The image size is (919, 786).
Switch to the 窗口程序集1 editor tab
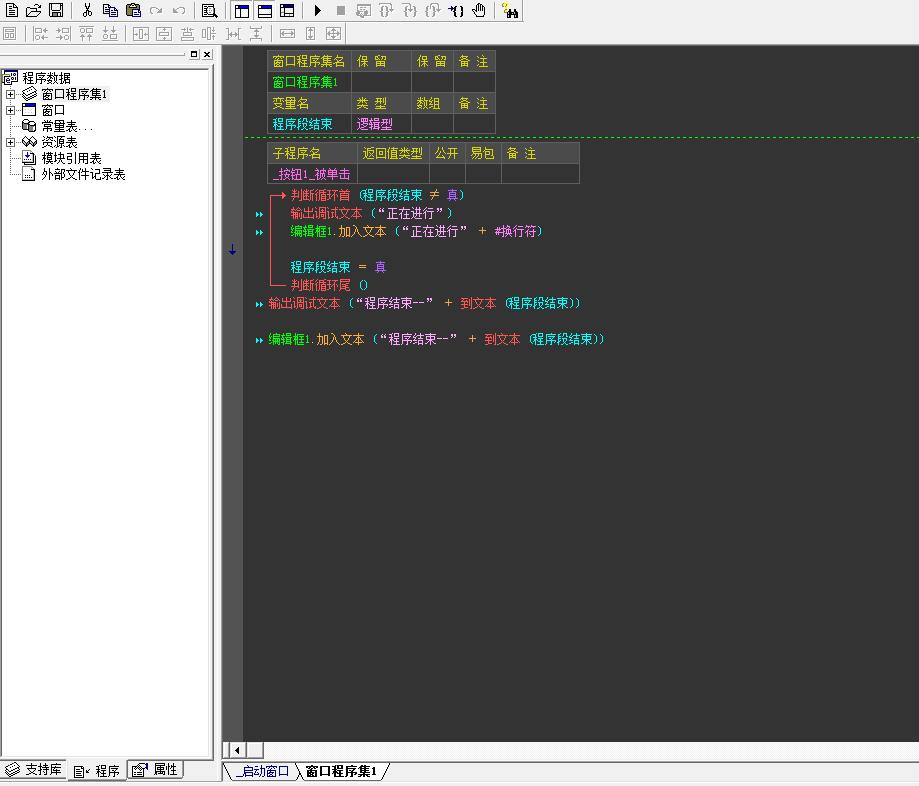pos(341,771)
